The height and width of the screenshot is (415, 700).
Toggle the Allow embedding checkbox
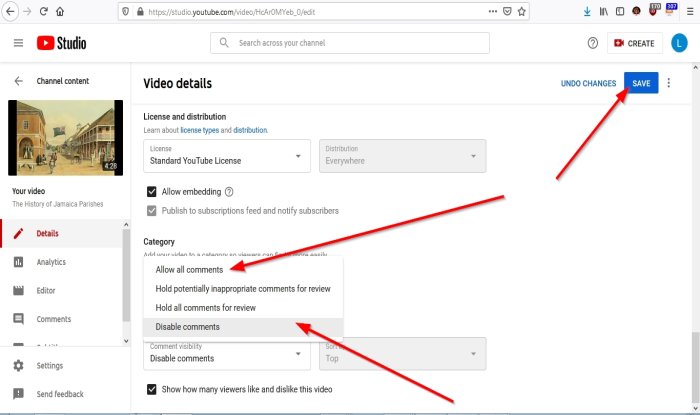[152, 192]
